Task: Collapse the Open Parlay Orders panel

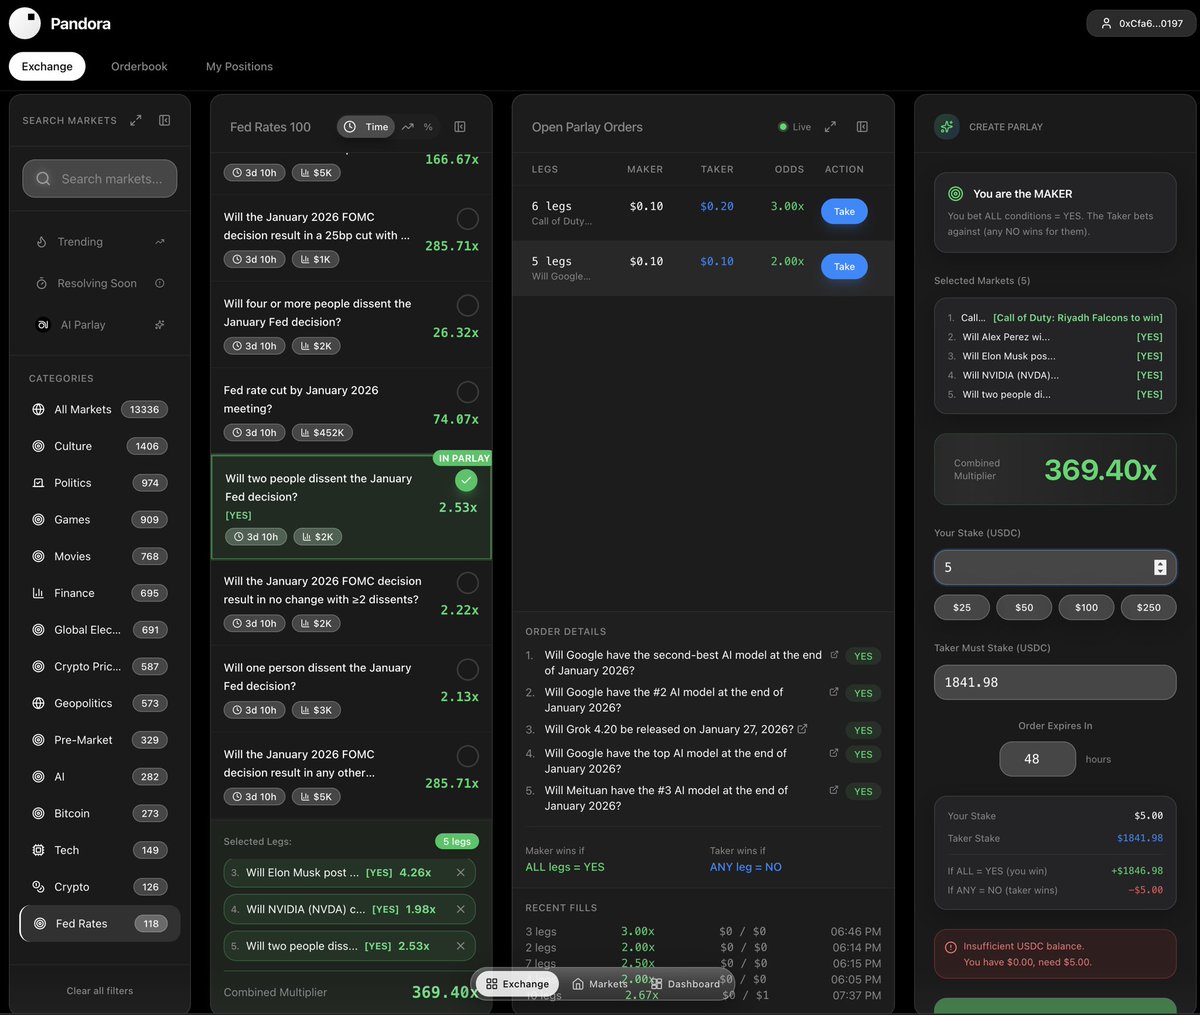Action: [862, 127]
